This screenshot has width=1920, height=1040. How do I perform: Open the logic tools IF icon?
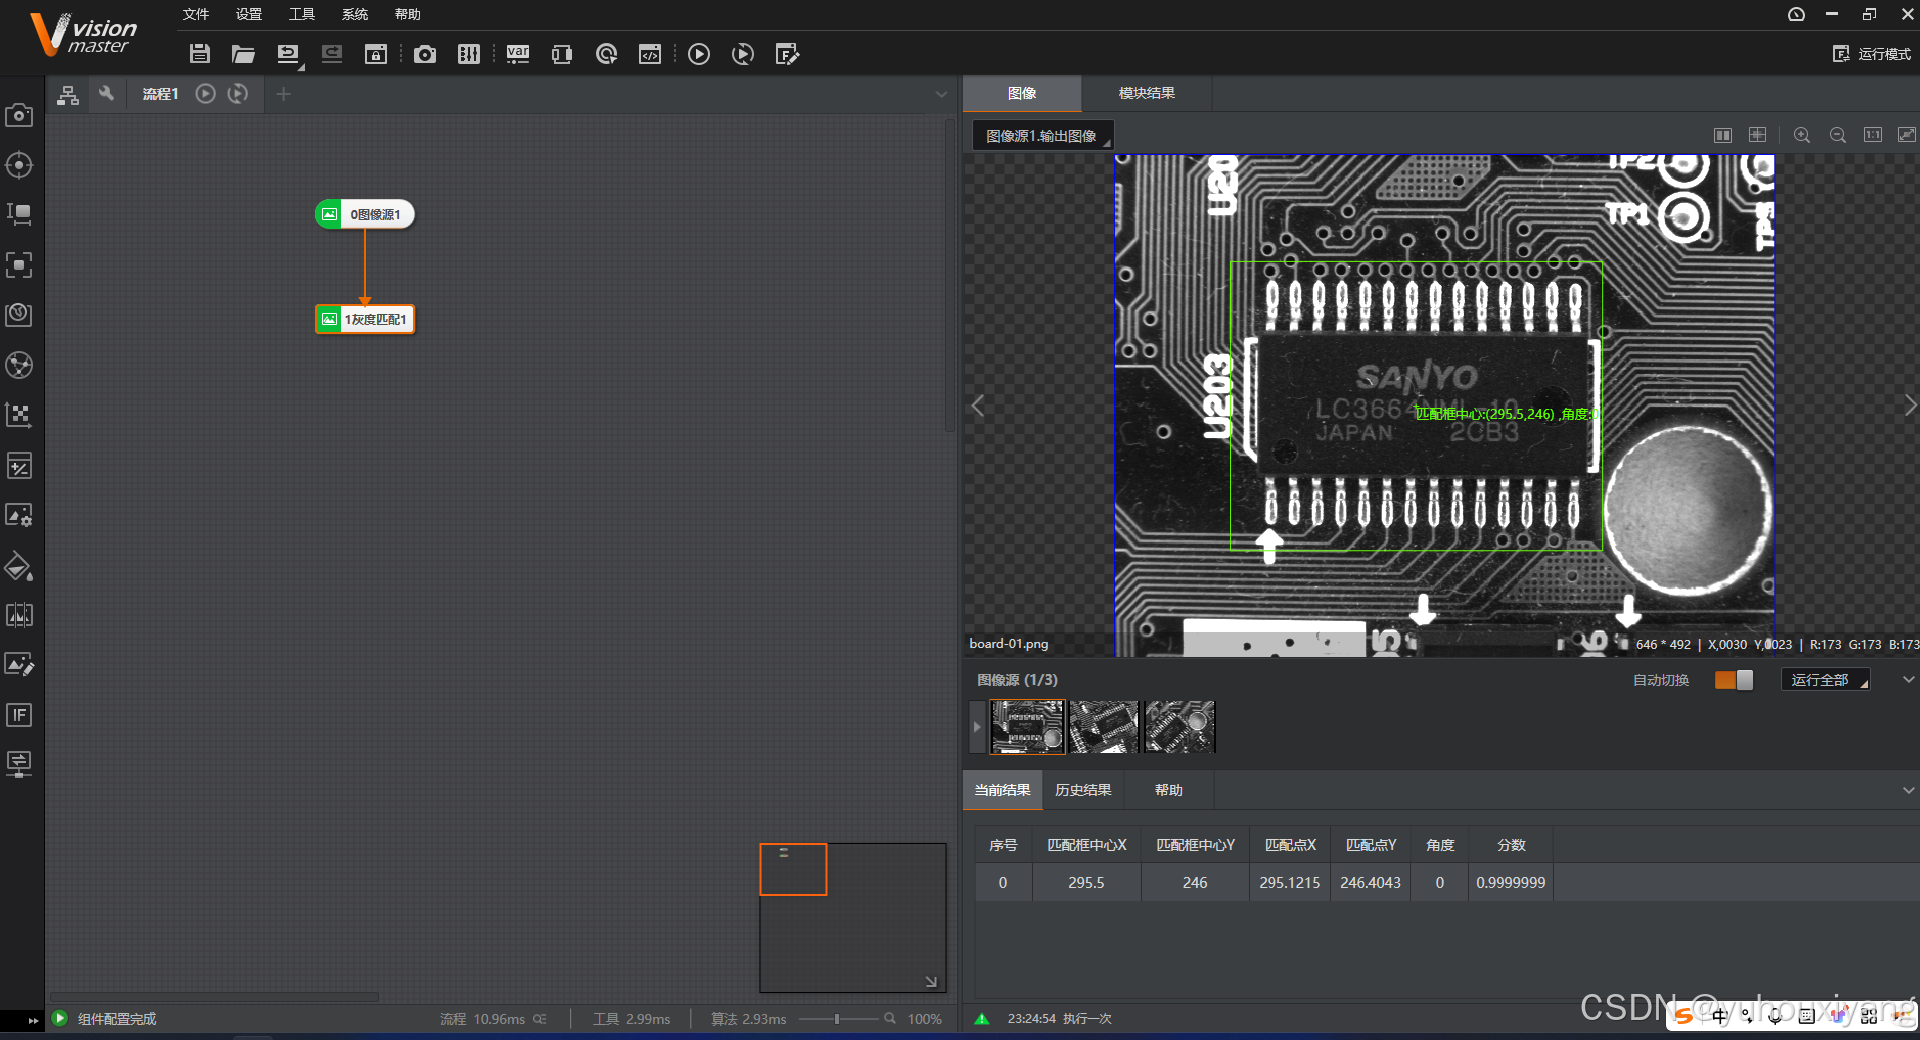(19, 715)
